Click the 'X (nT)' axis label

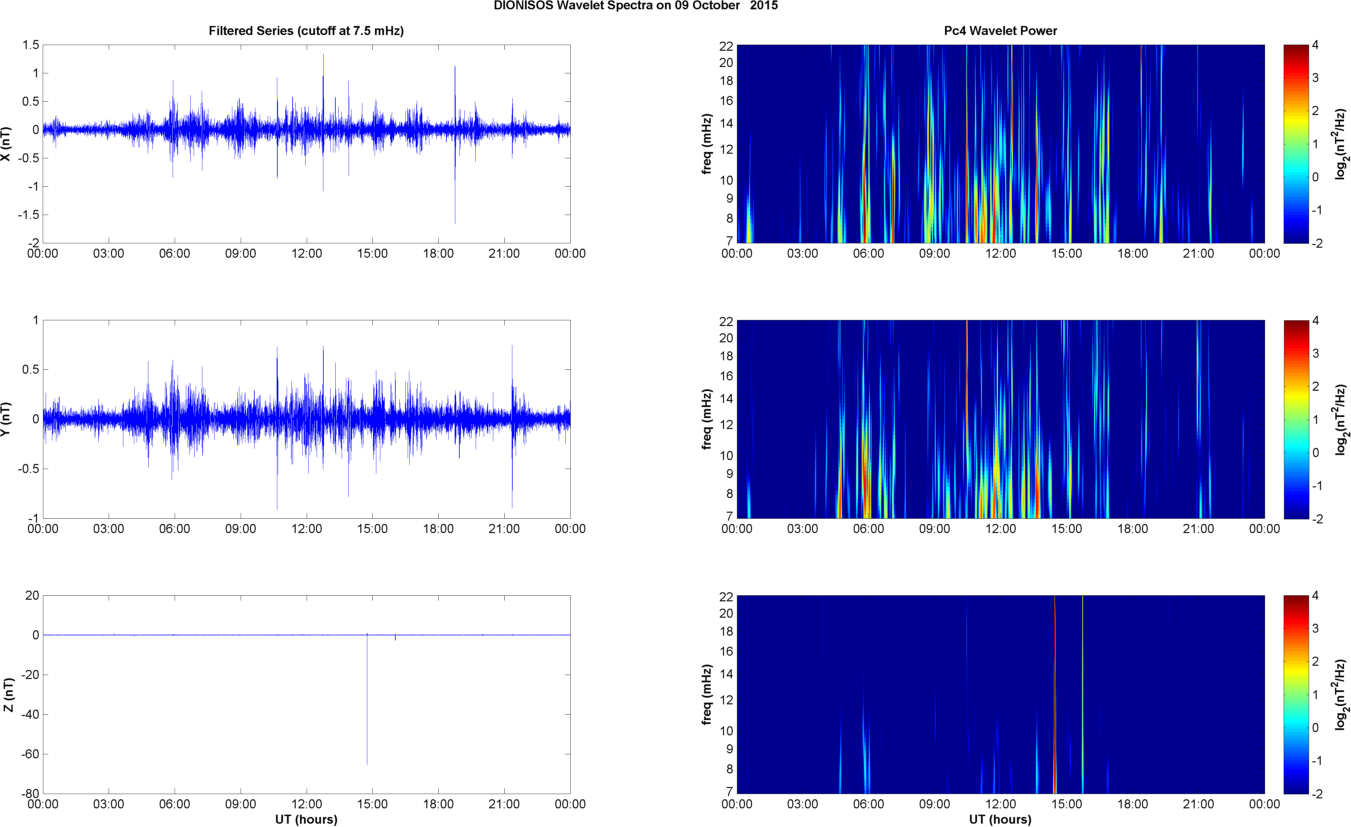point(7,143)
